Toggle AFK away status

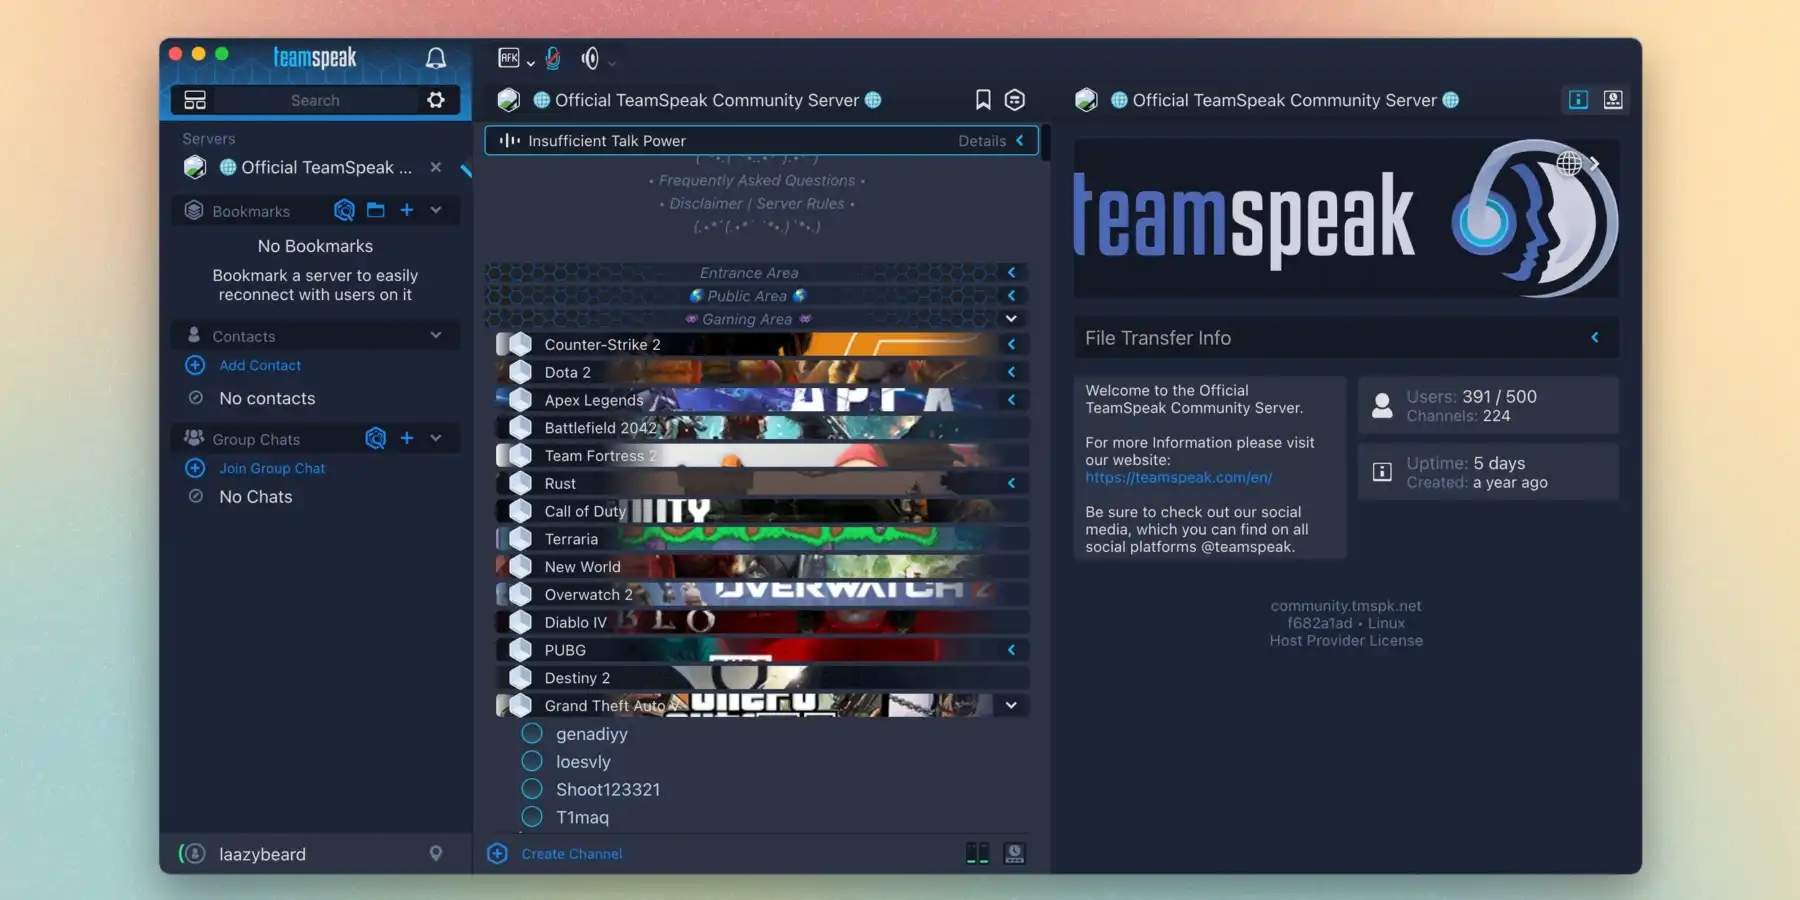point(509,58)
